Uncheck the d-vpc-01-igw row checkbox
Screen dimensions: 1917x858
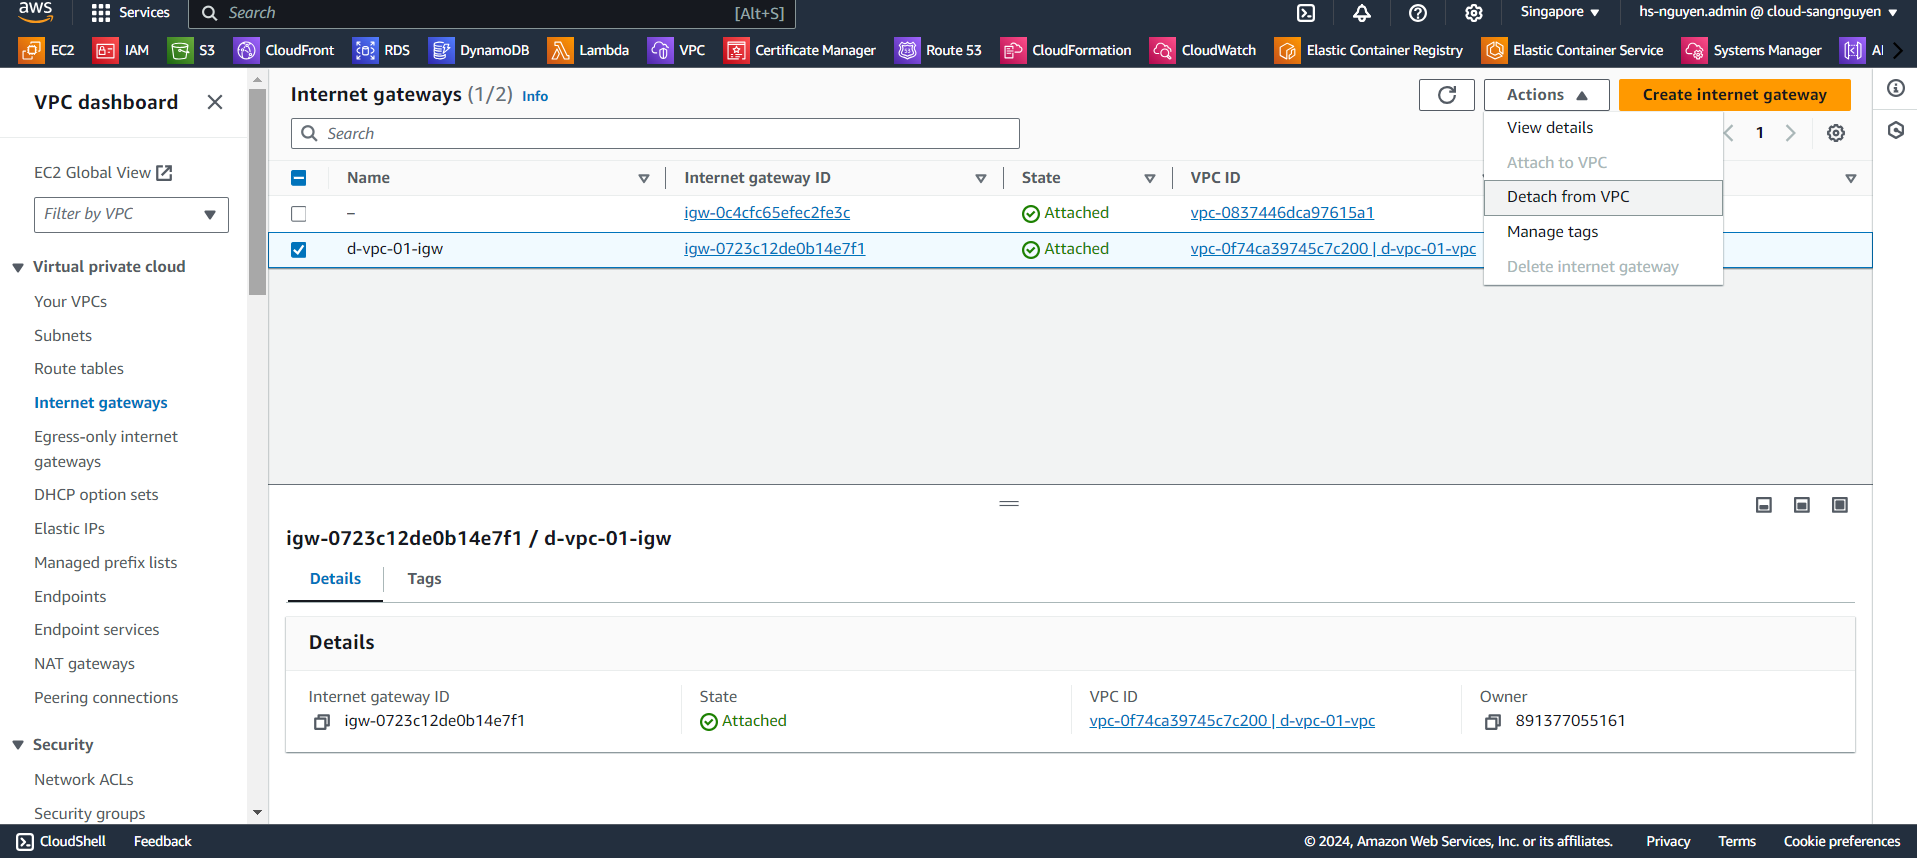[x=299, y=250]
